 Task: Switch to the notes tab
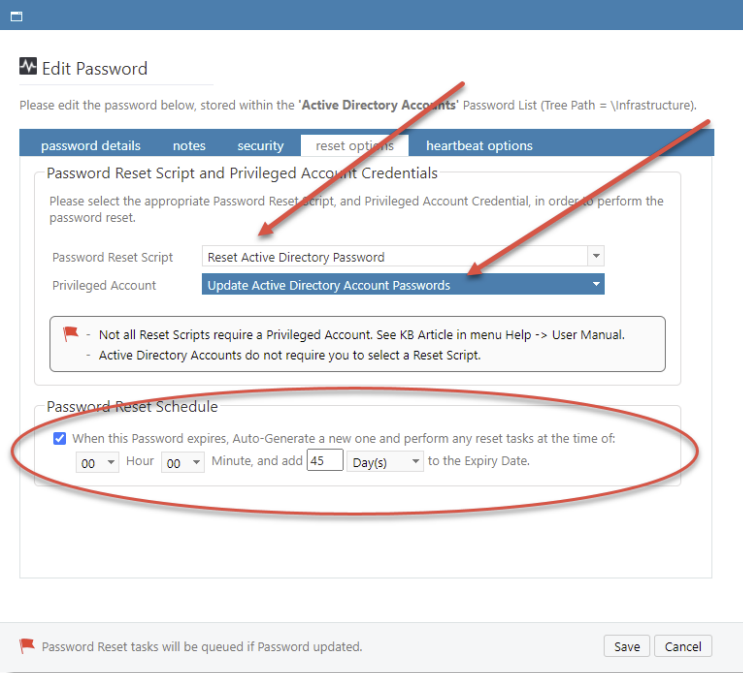click(189, 146)
